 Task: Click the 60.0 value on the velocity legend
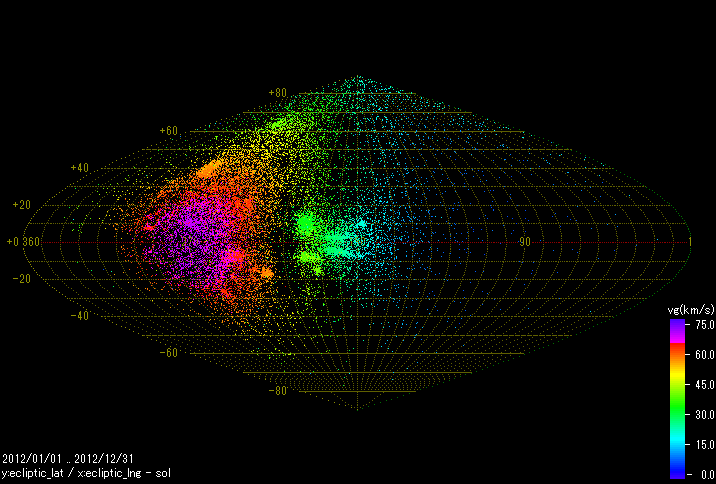coord(705,355)
